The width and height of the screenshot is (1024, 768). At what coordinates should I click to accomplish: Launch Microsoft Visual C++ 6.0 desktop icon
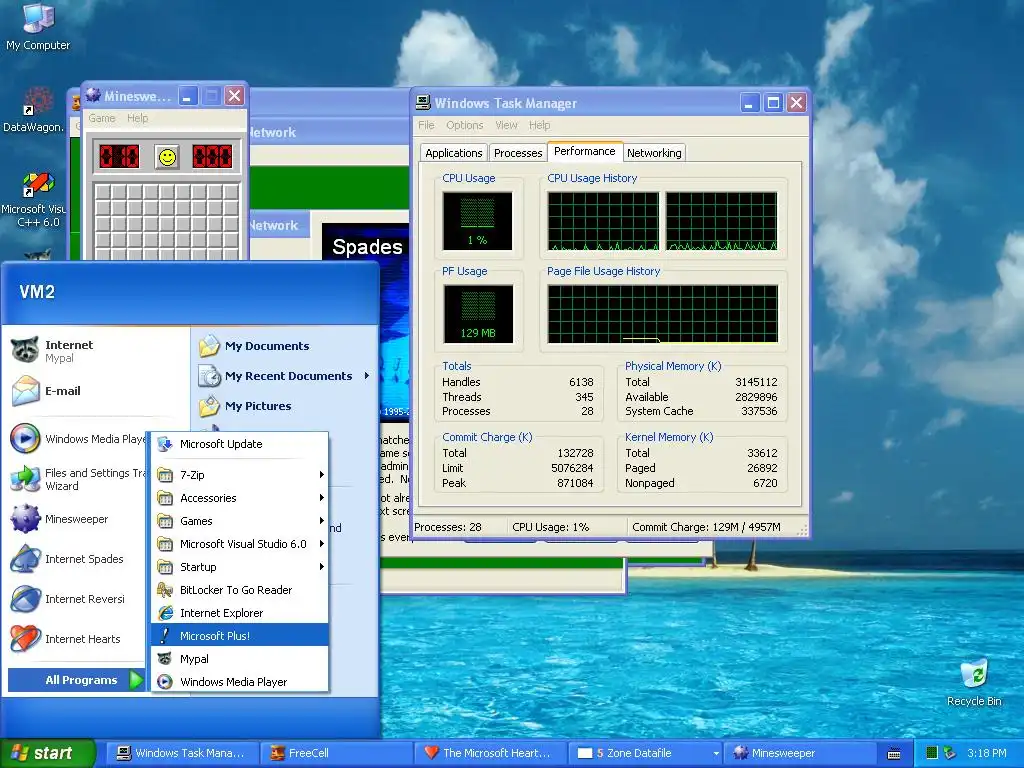[x=36, y=199]
